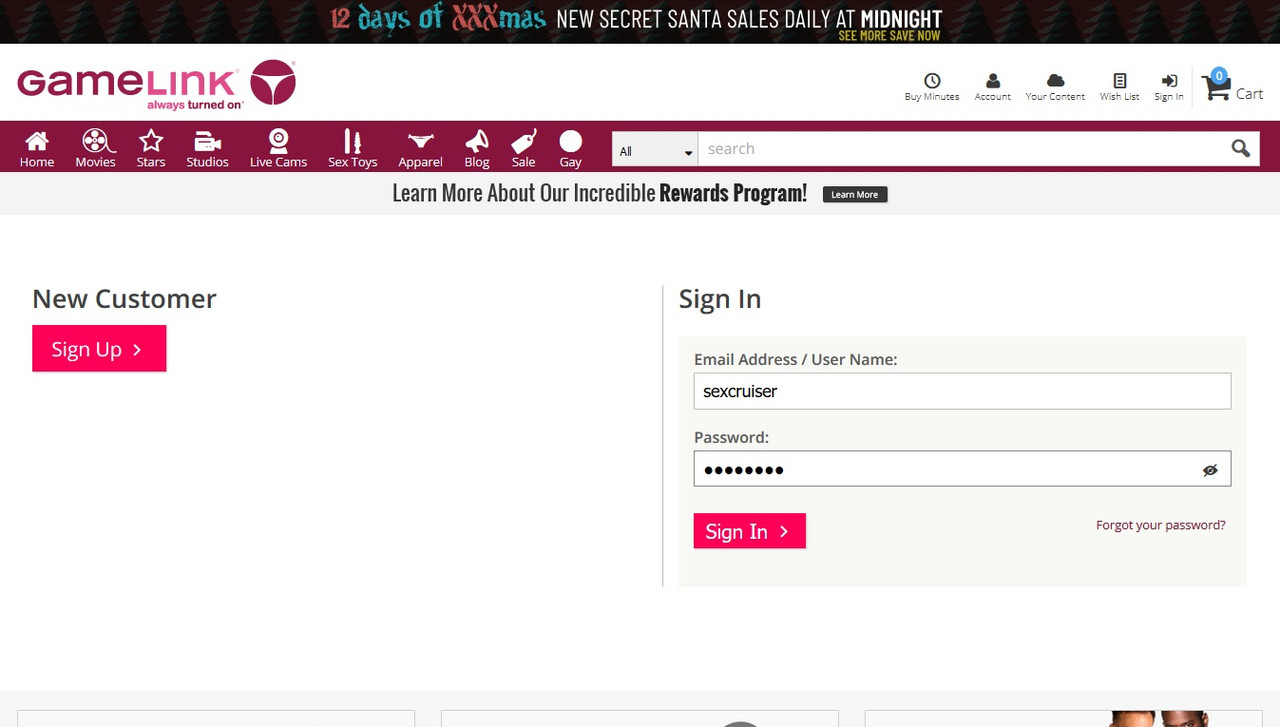Open Forgot your password link
1280x727 pixels.
(1160, 525)
